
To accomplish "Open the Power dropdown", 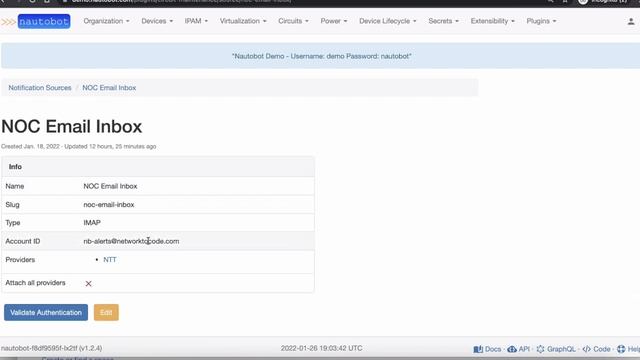I will pos(333,21).
